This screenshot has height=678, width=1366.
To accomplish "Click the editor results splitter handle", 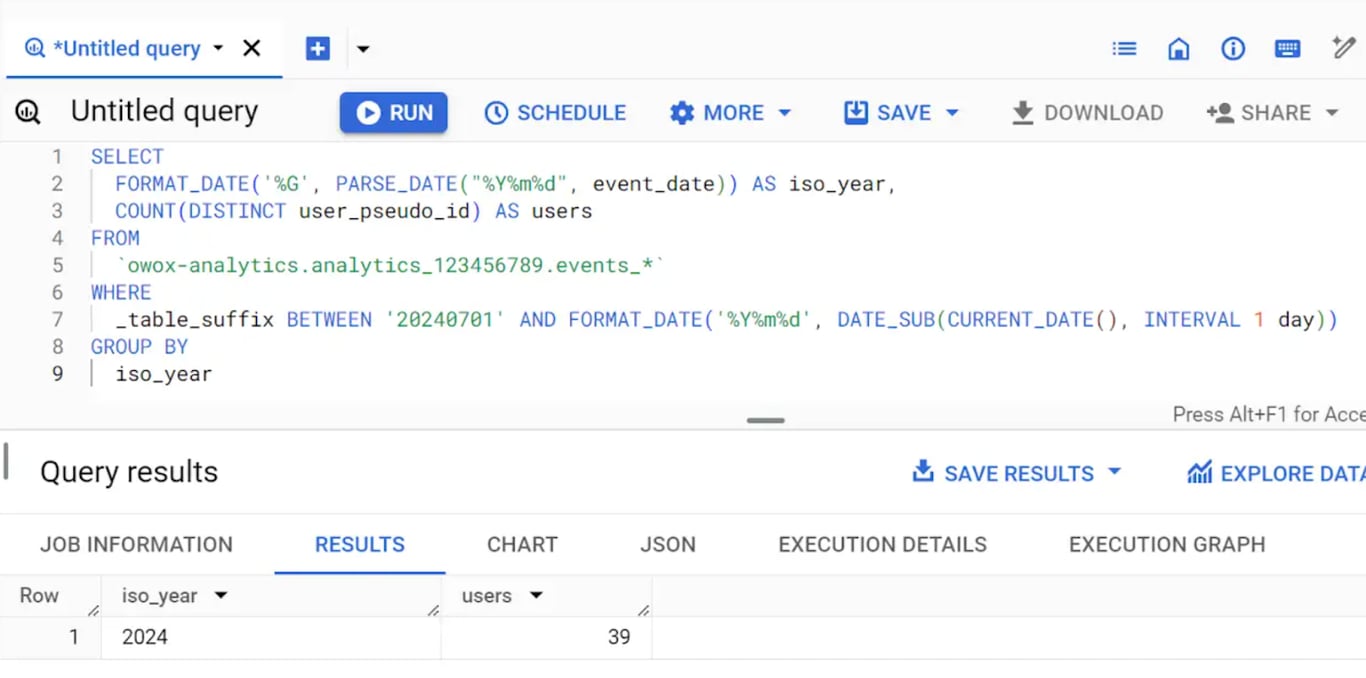I will (765, 421).
